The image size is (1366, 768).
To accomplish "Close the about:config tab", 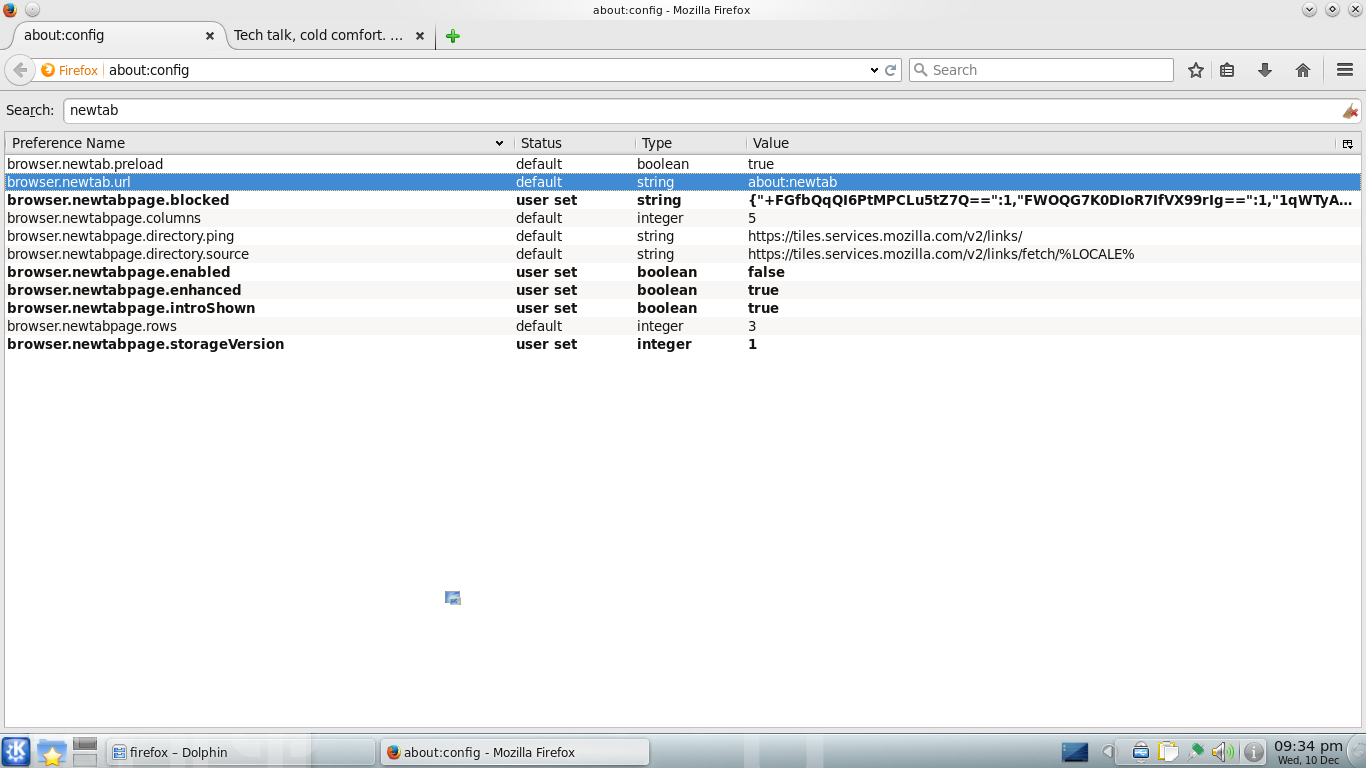I will [210, 36].
